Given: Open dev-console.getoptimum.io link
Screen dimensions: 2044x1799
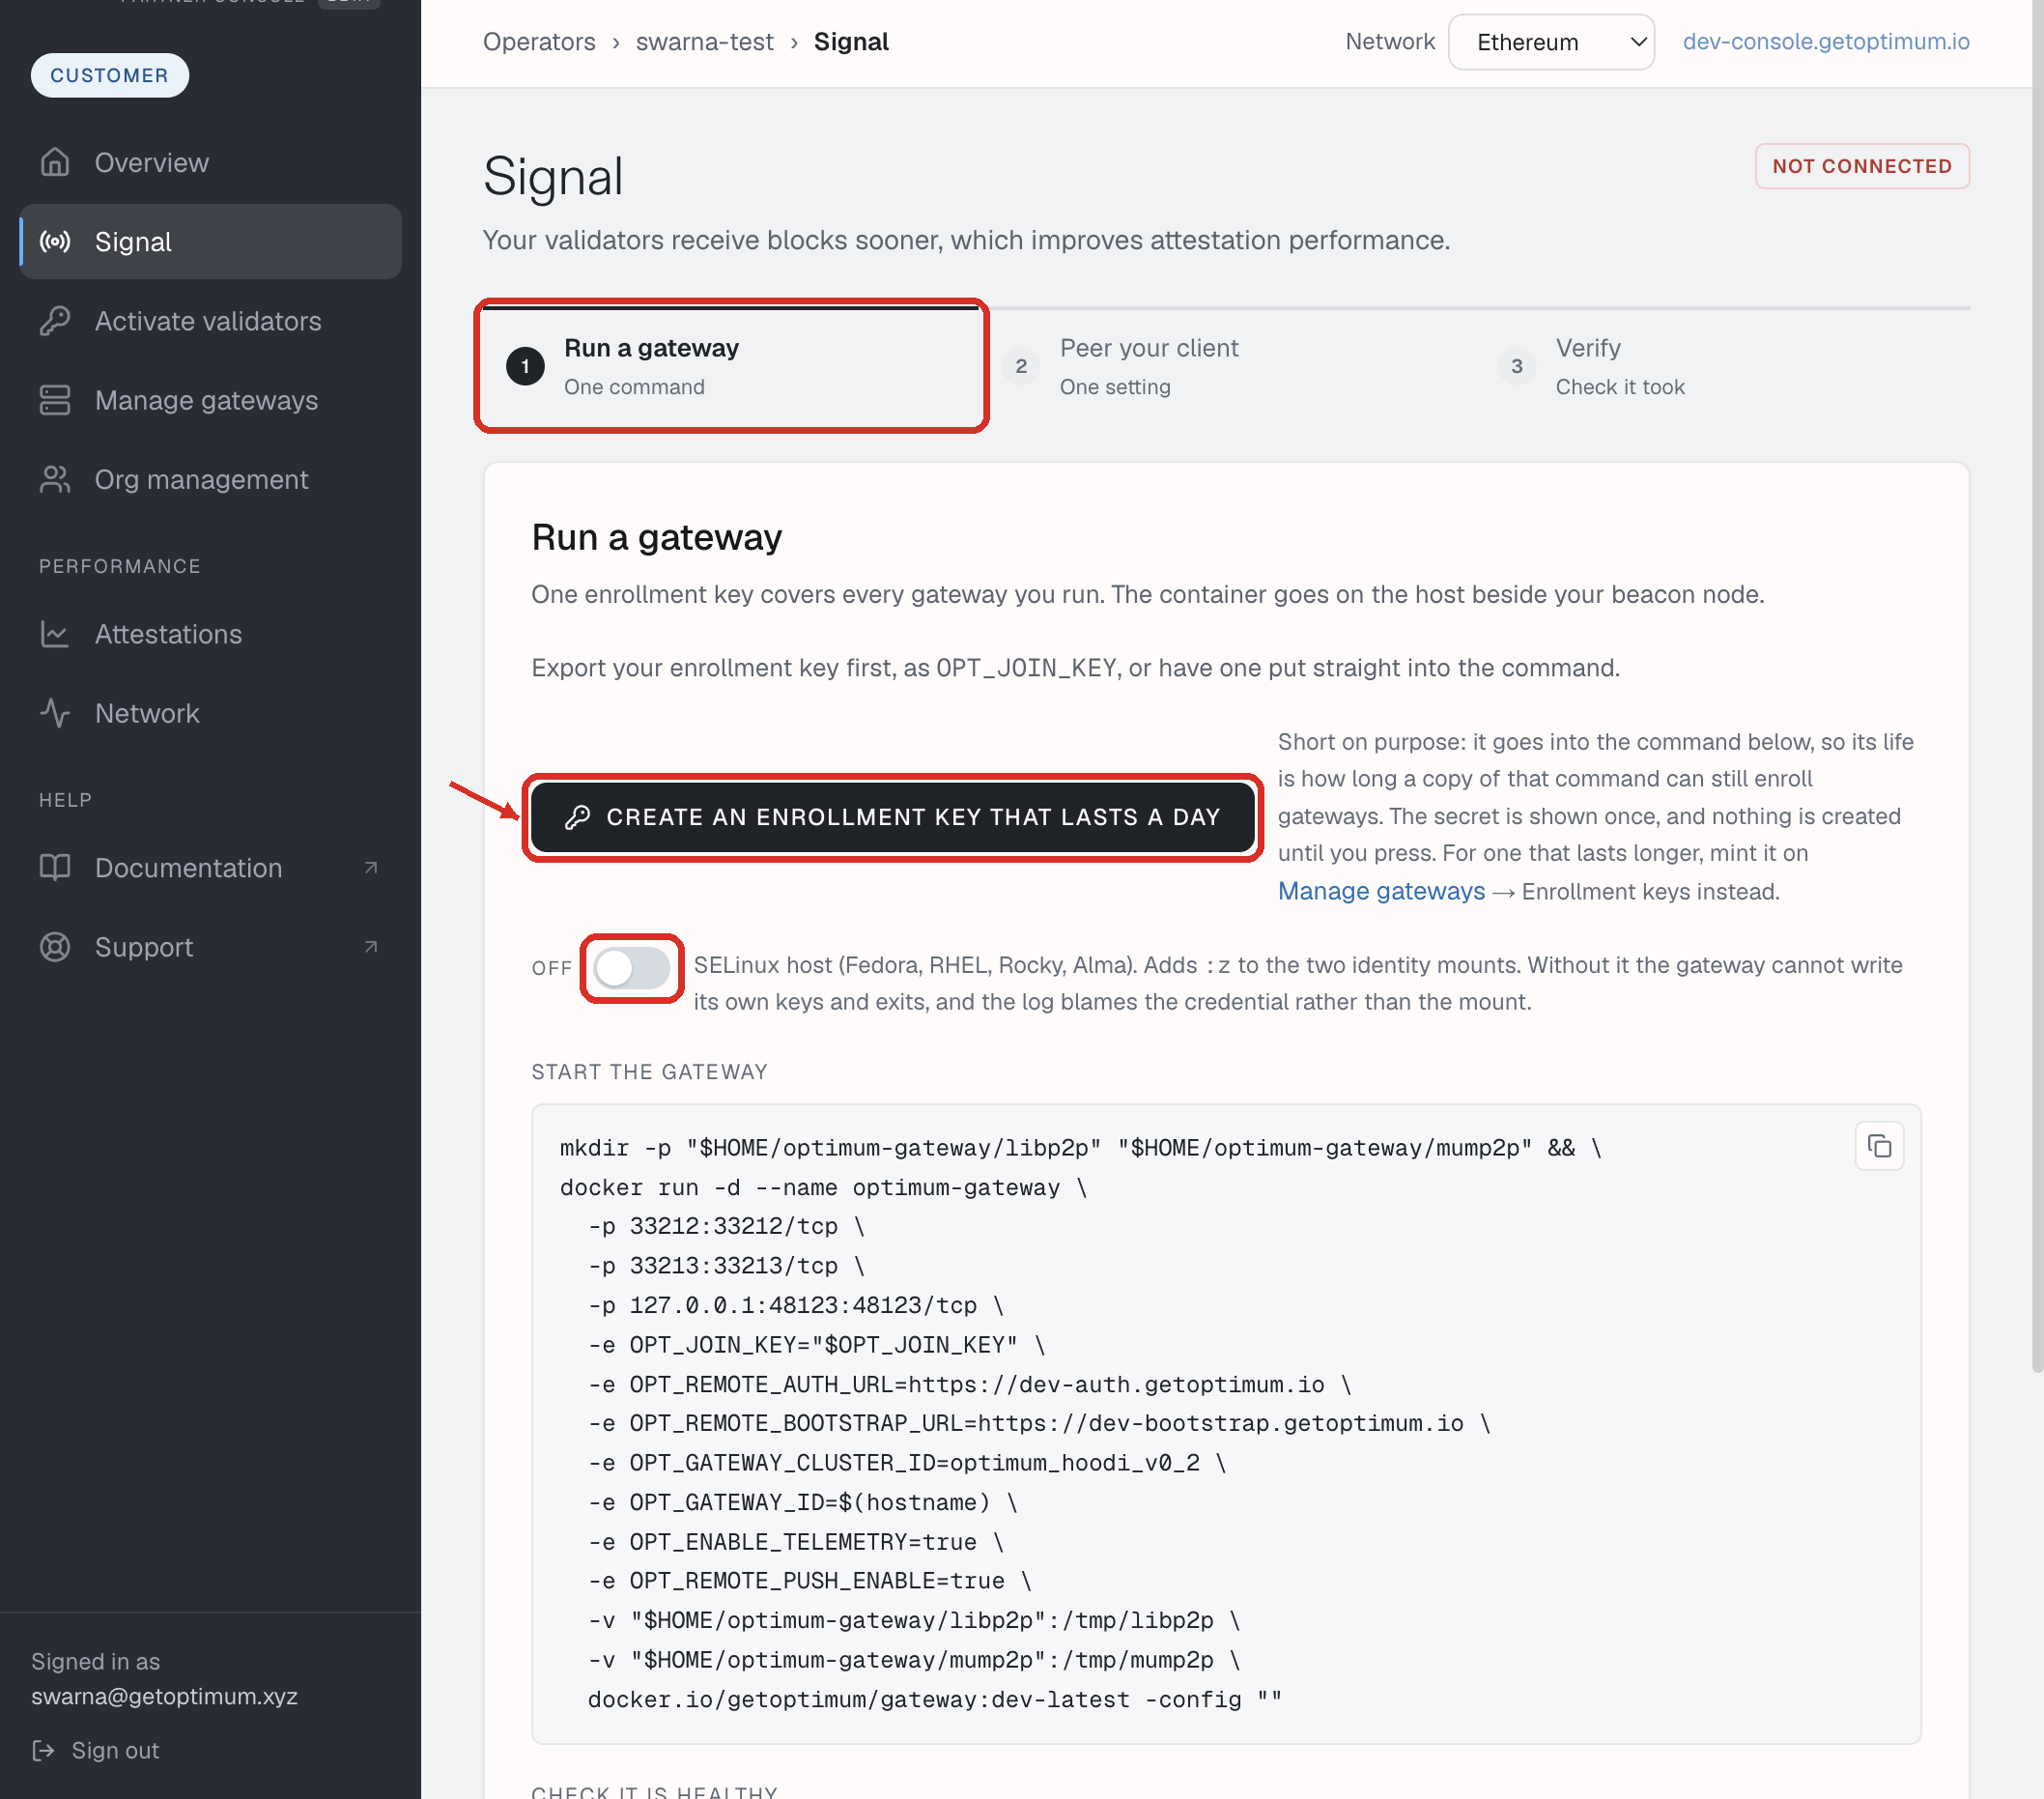Looking at the screenshot, I should pyautogui.click(x=1825, y=41).
